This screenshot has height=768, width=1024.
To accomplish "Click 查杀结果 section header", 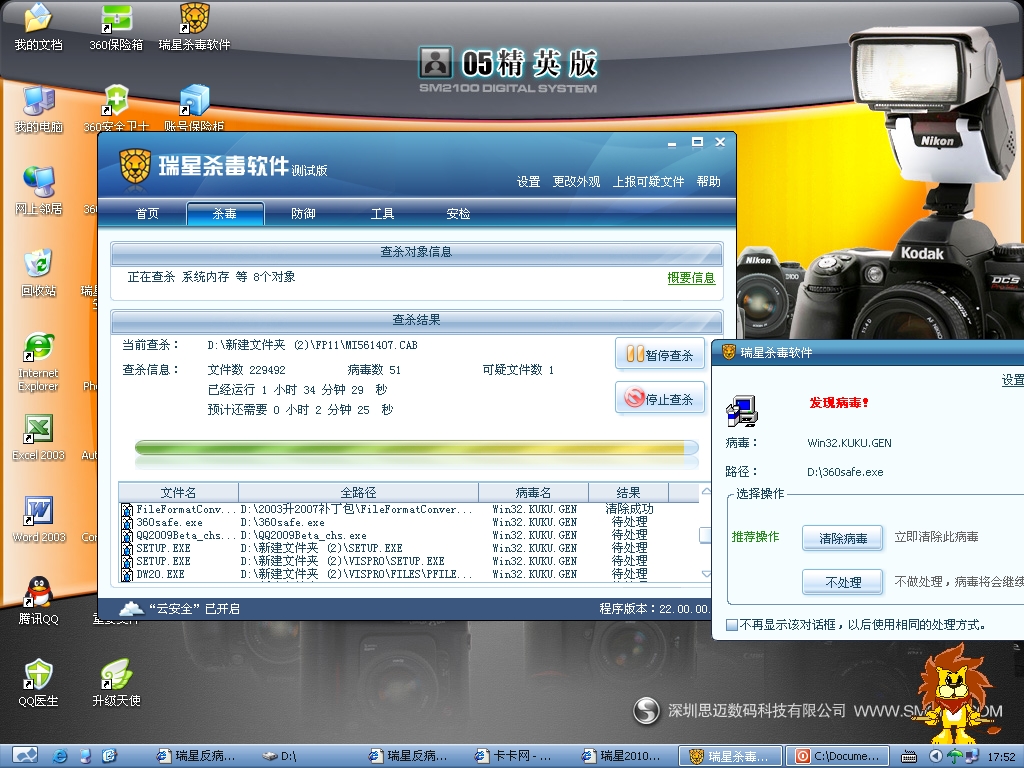I will coord(417,320).
